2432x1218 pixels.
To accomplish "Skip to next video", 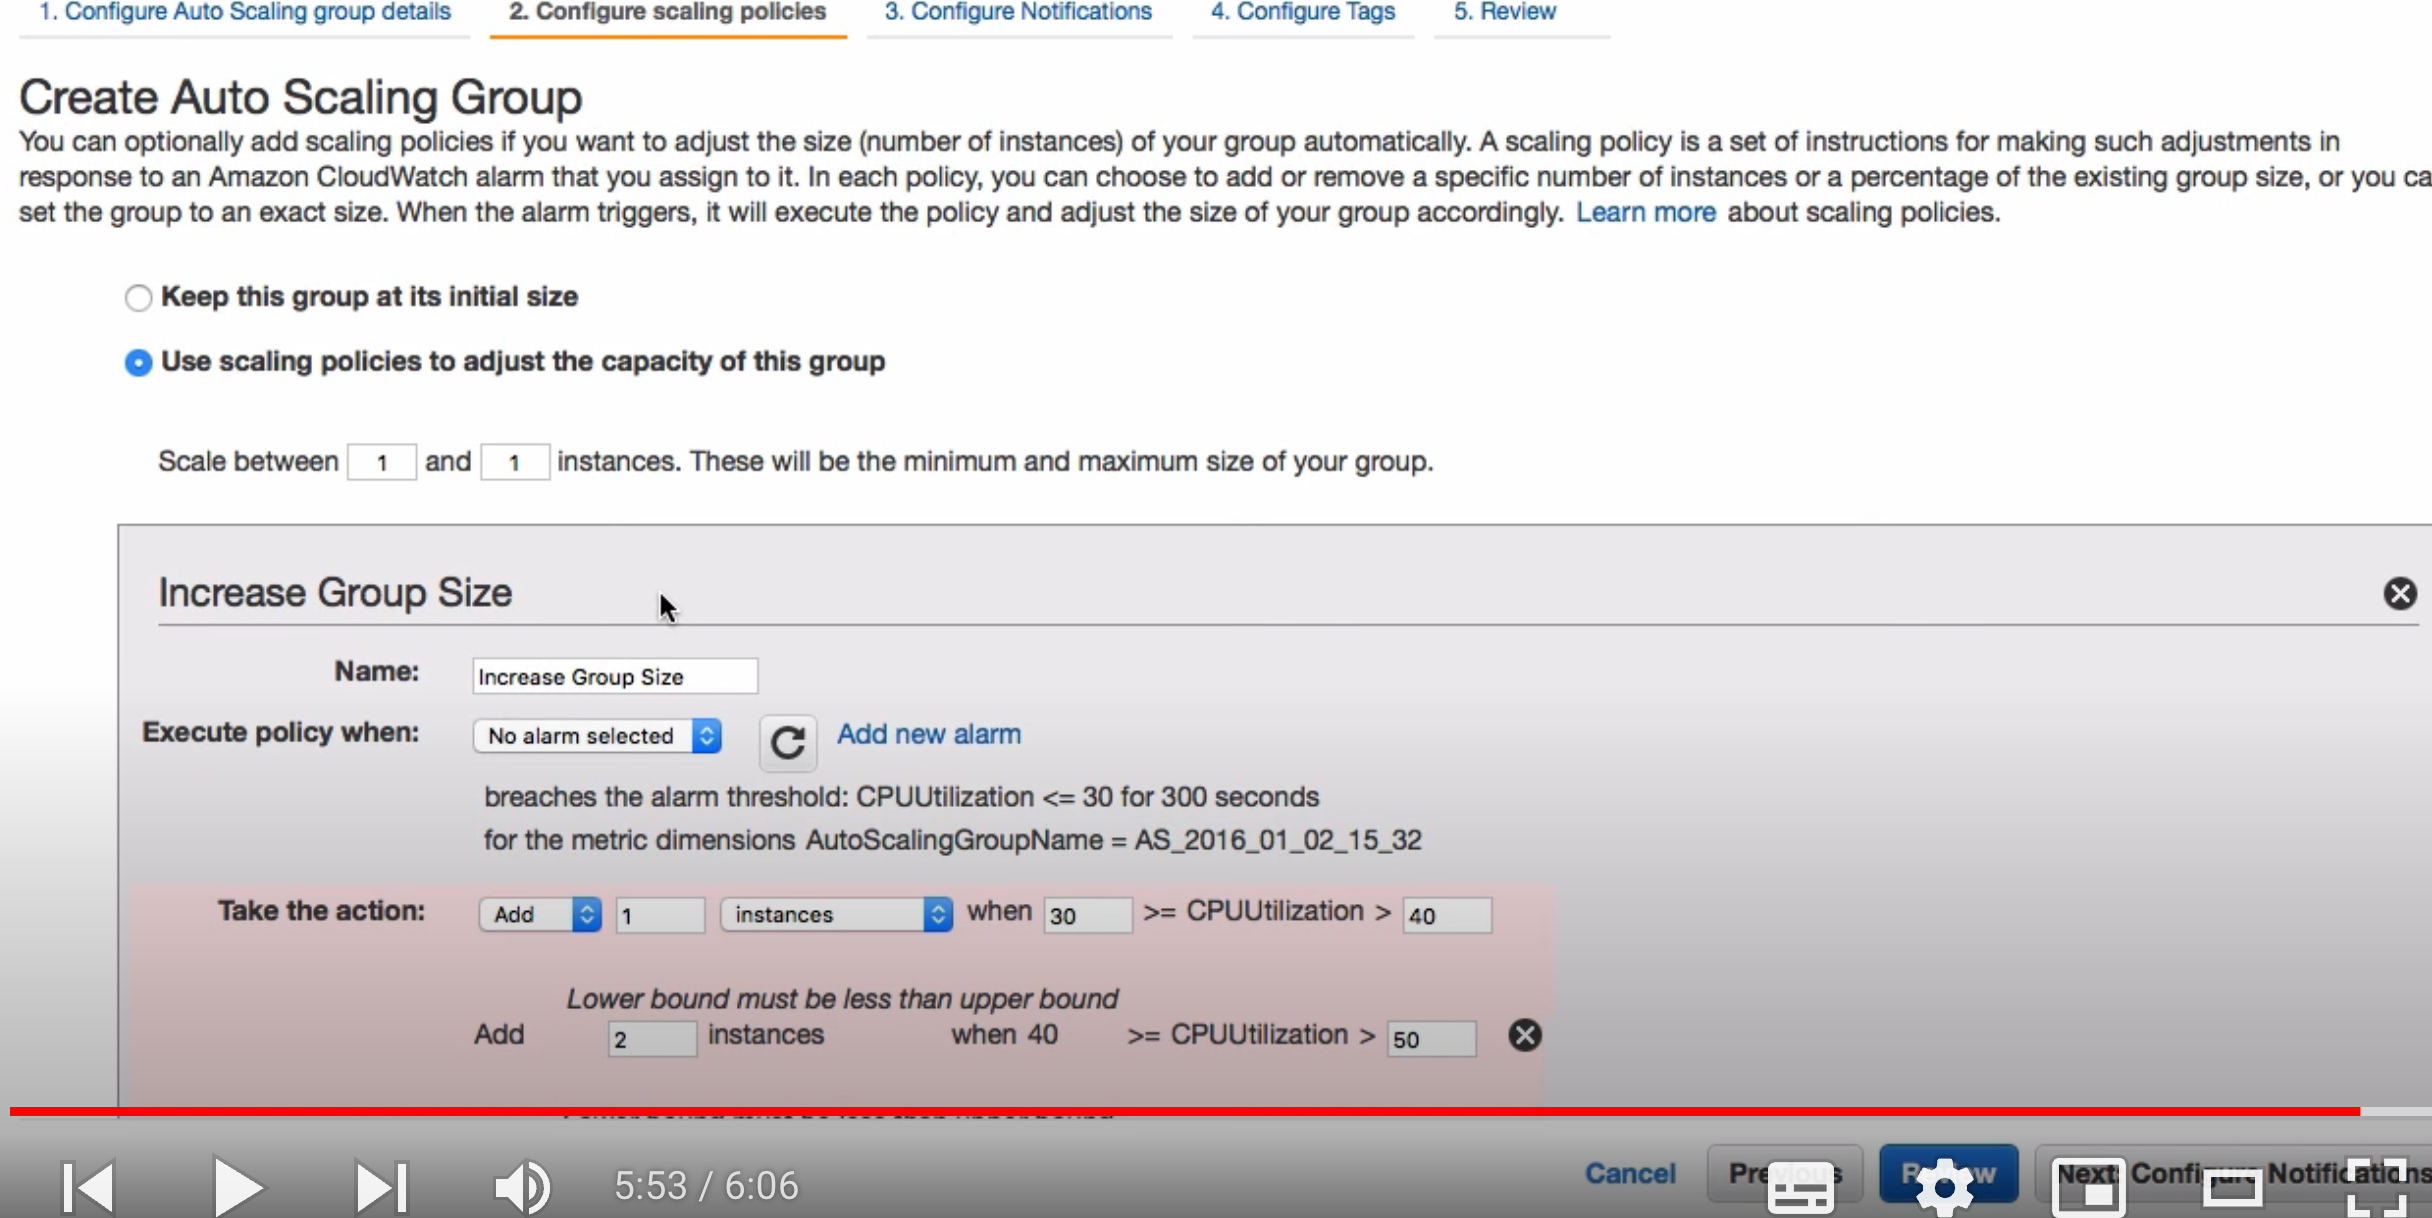I will tap(381, 1187).
